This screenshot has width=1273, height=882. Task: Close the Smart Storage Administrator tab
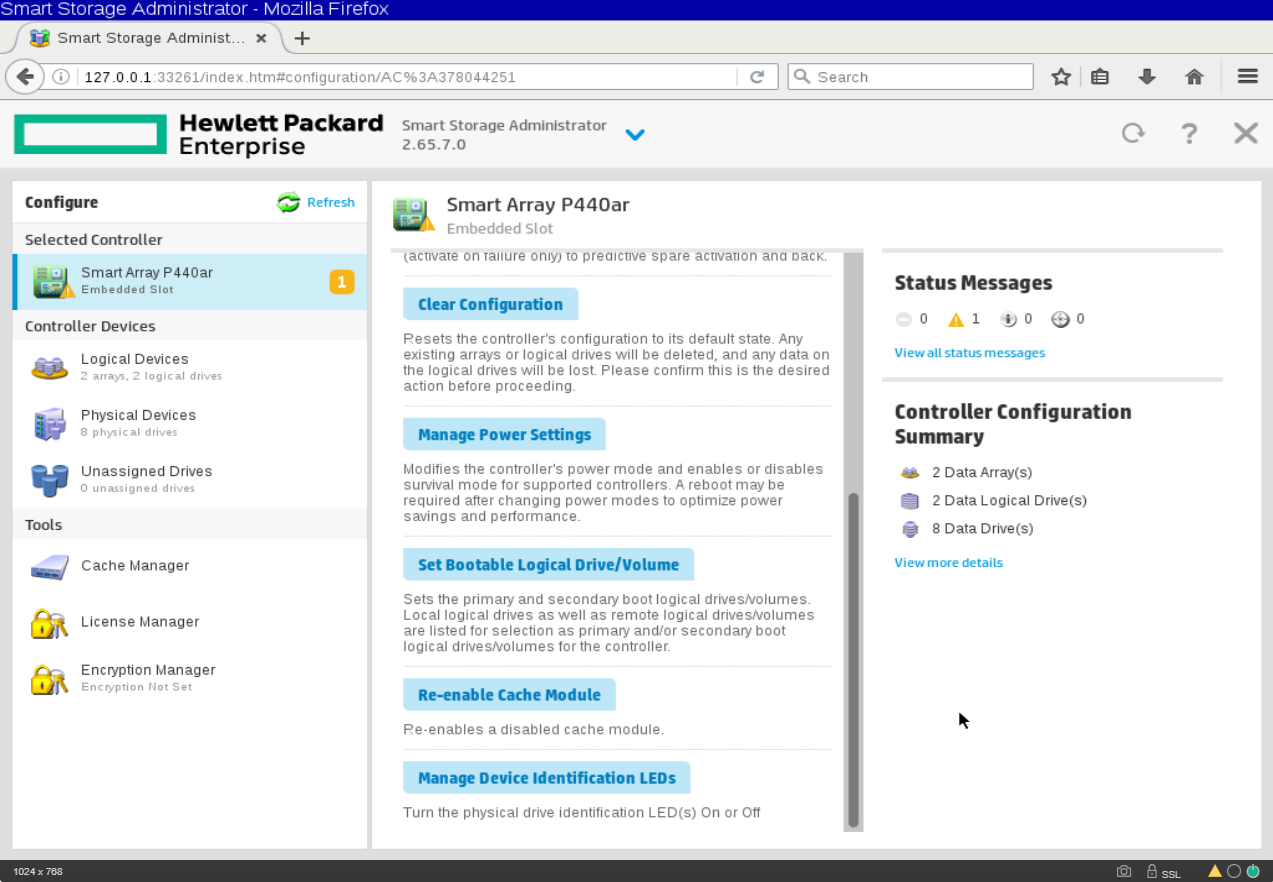261,38
